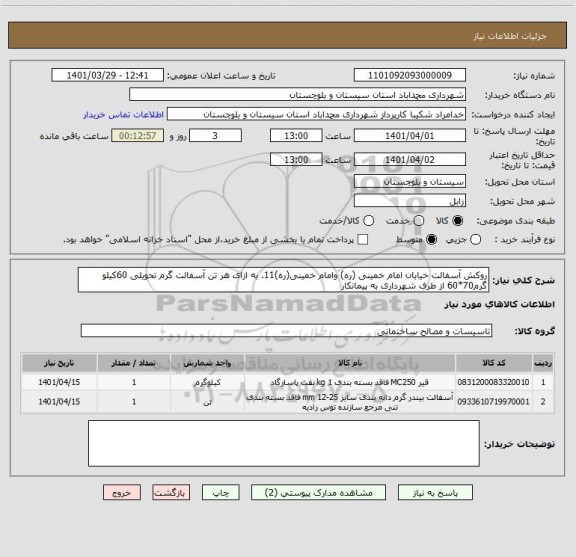This screenshot has width=576, height=557.
Task: Click the پاسخ به نیاز button
Action: coord(435,492)
